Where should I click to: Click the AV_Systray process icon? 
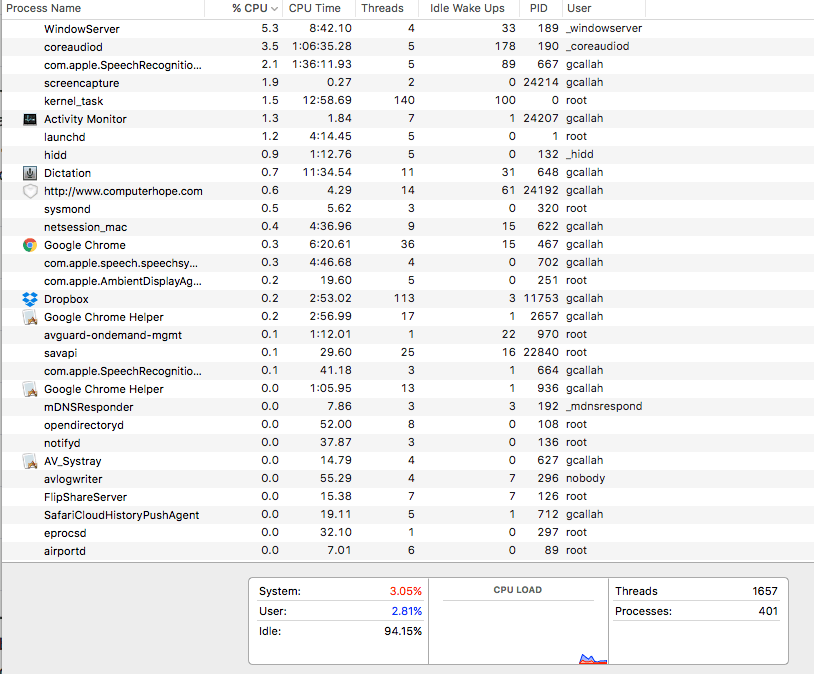click(29, 461)
